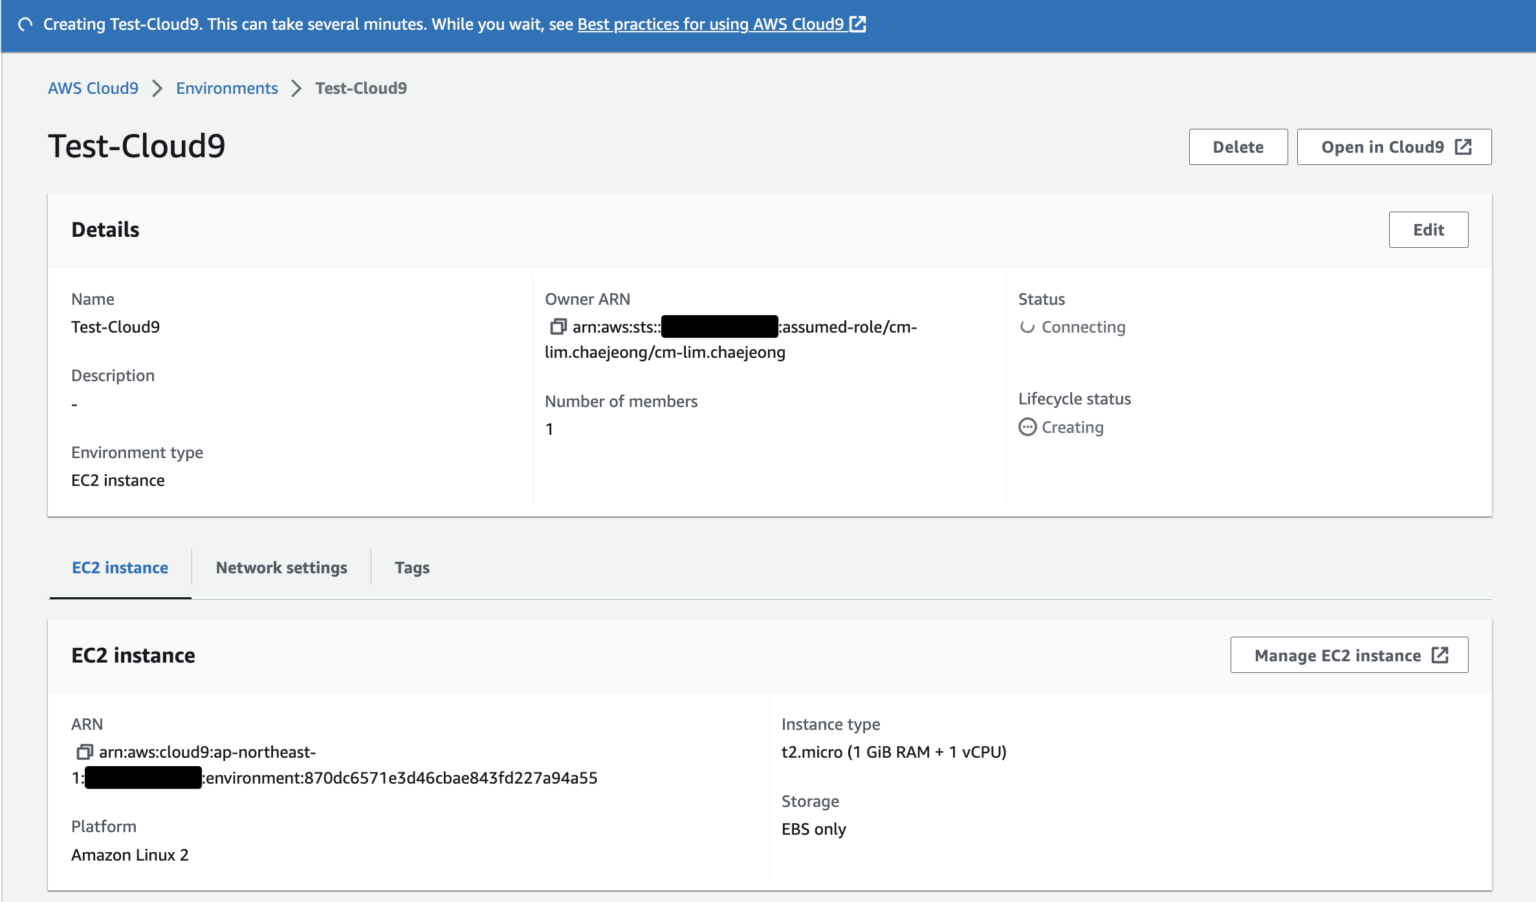Click the Delete button
Screen dimensions: 1536x902
(x=1238, y=146)
